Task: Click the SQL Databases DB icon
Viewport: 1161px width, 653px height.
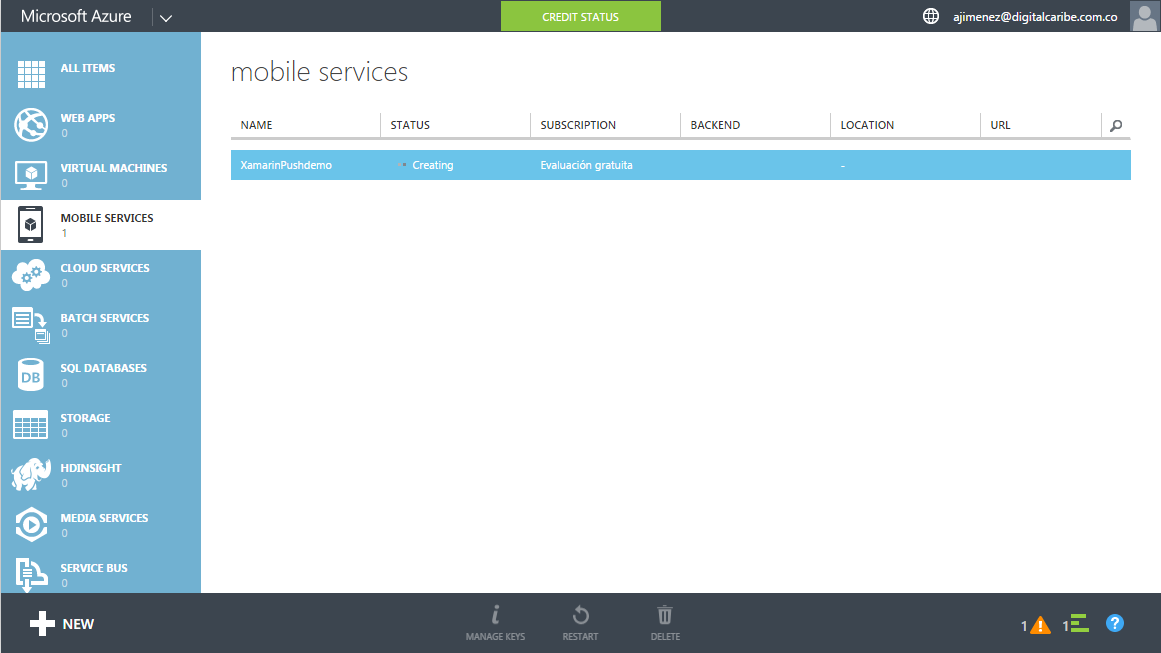Action: pyautogui.click(x=31, y=375)
